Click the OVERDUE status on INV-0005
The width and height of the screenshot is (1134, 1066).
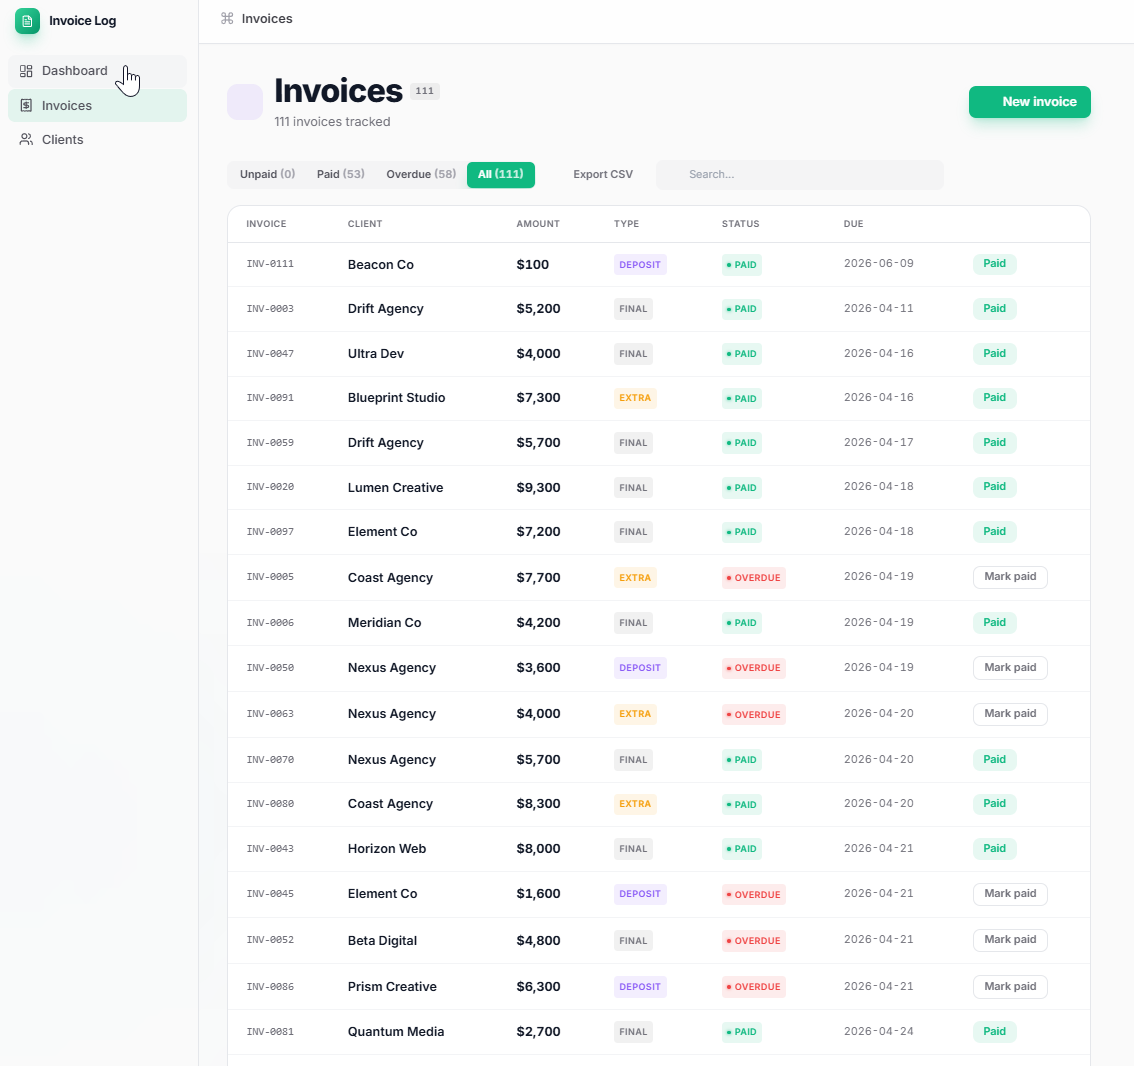coord(753,578)
